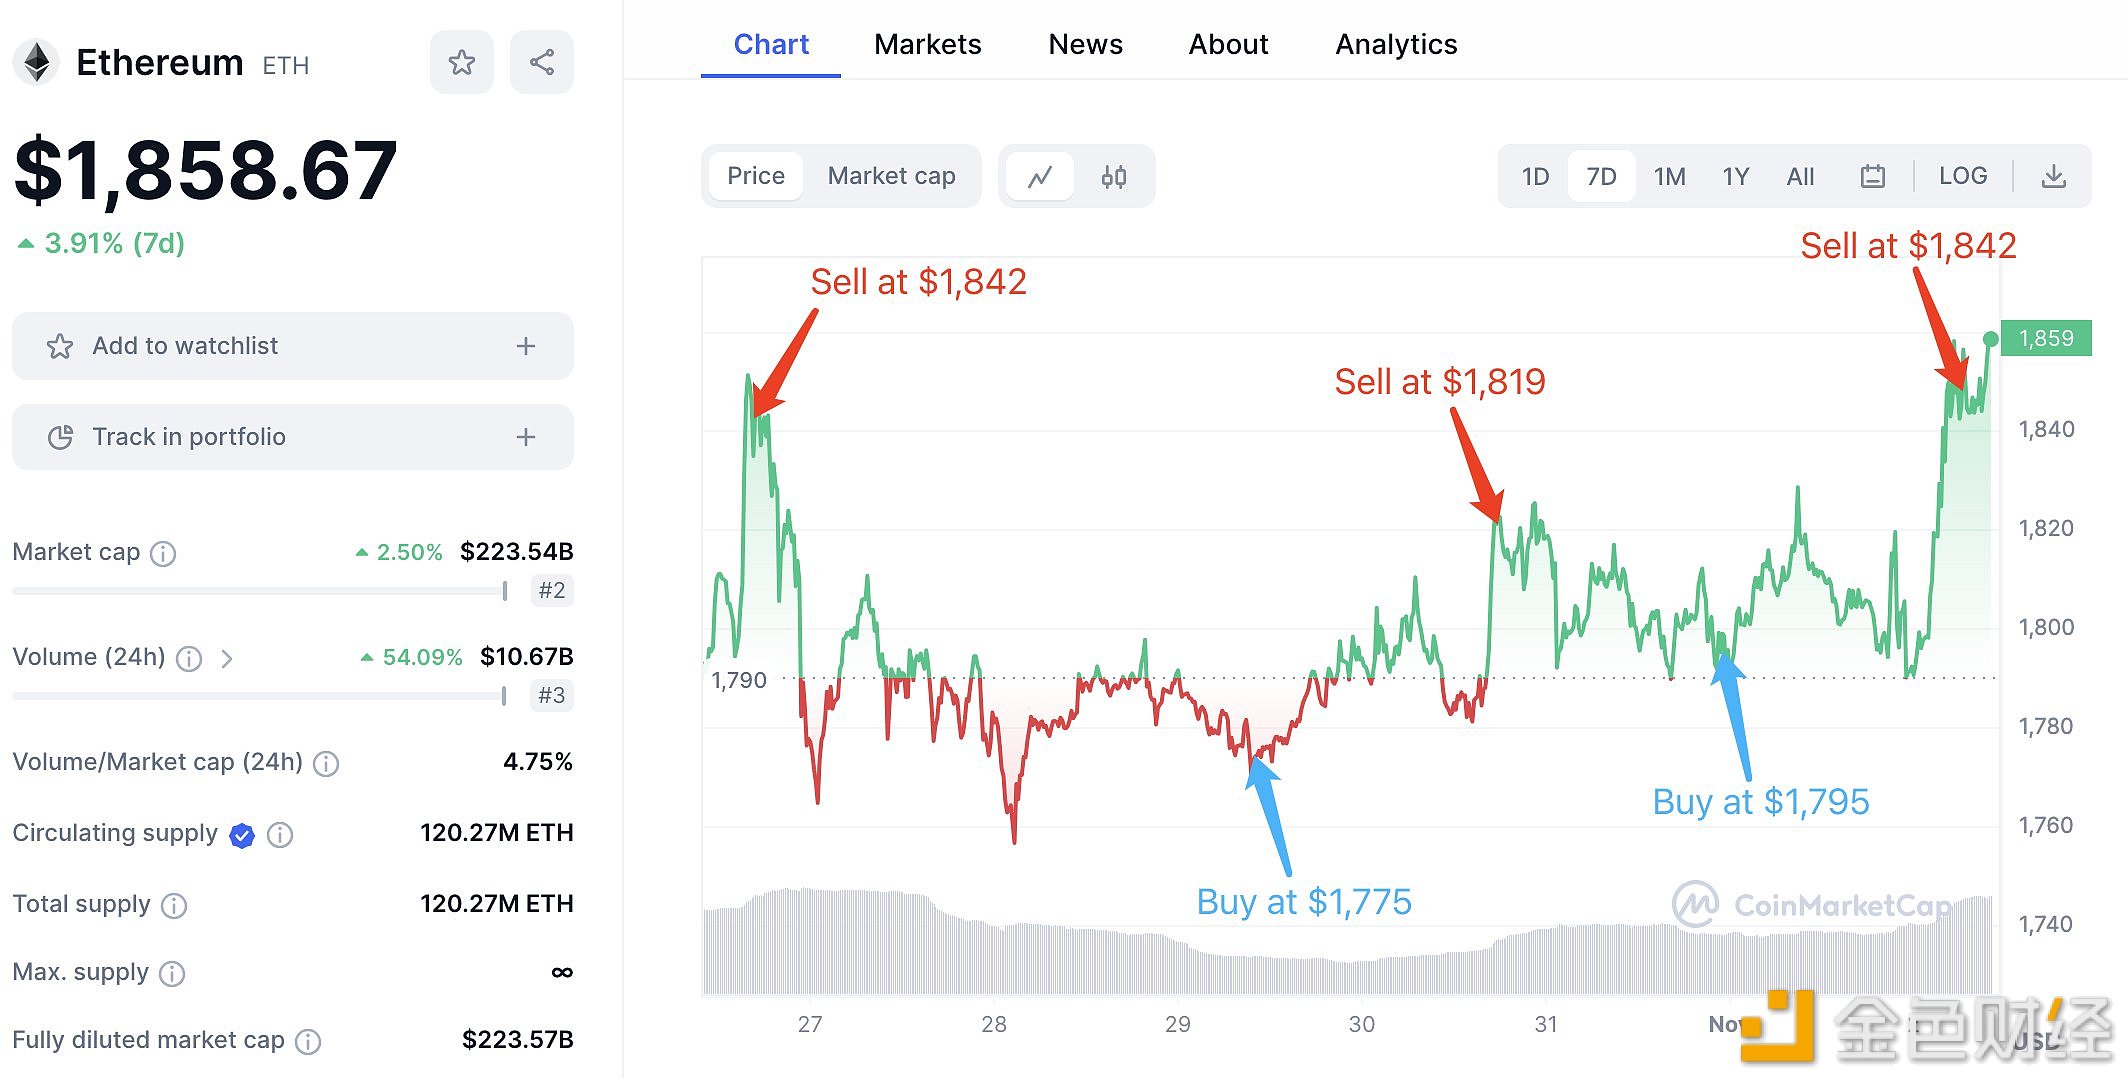Switch the range to 1M

click(x=1669, y=177)
